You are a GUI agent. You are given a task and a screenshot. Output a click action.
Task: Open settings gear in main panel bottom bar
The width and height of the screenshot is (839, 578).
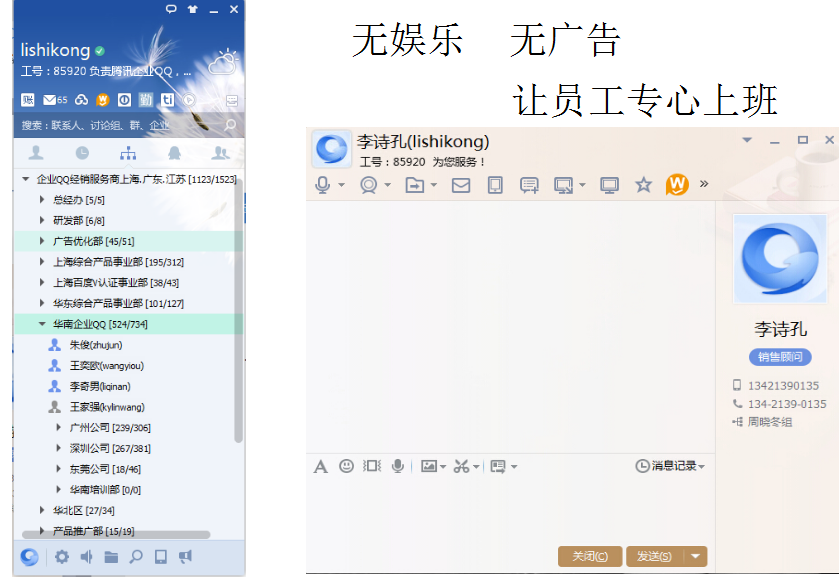(62, 557)
